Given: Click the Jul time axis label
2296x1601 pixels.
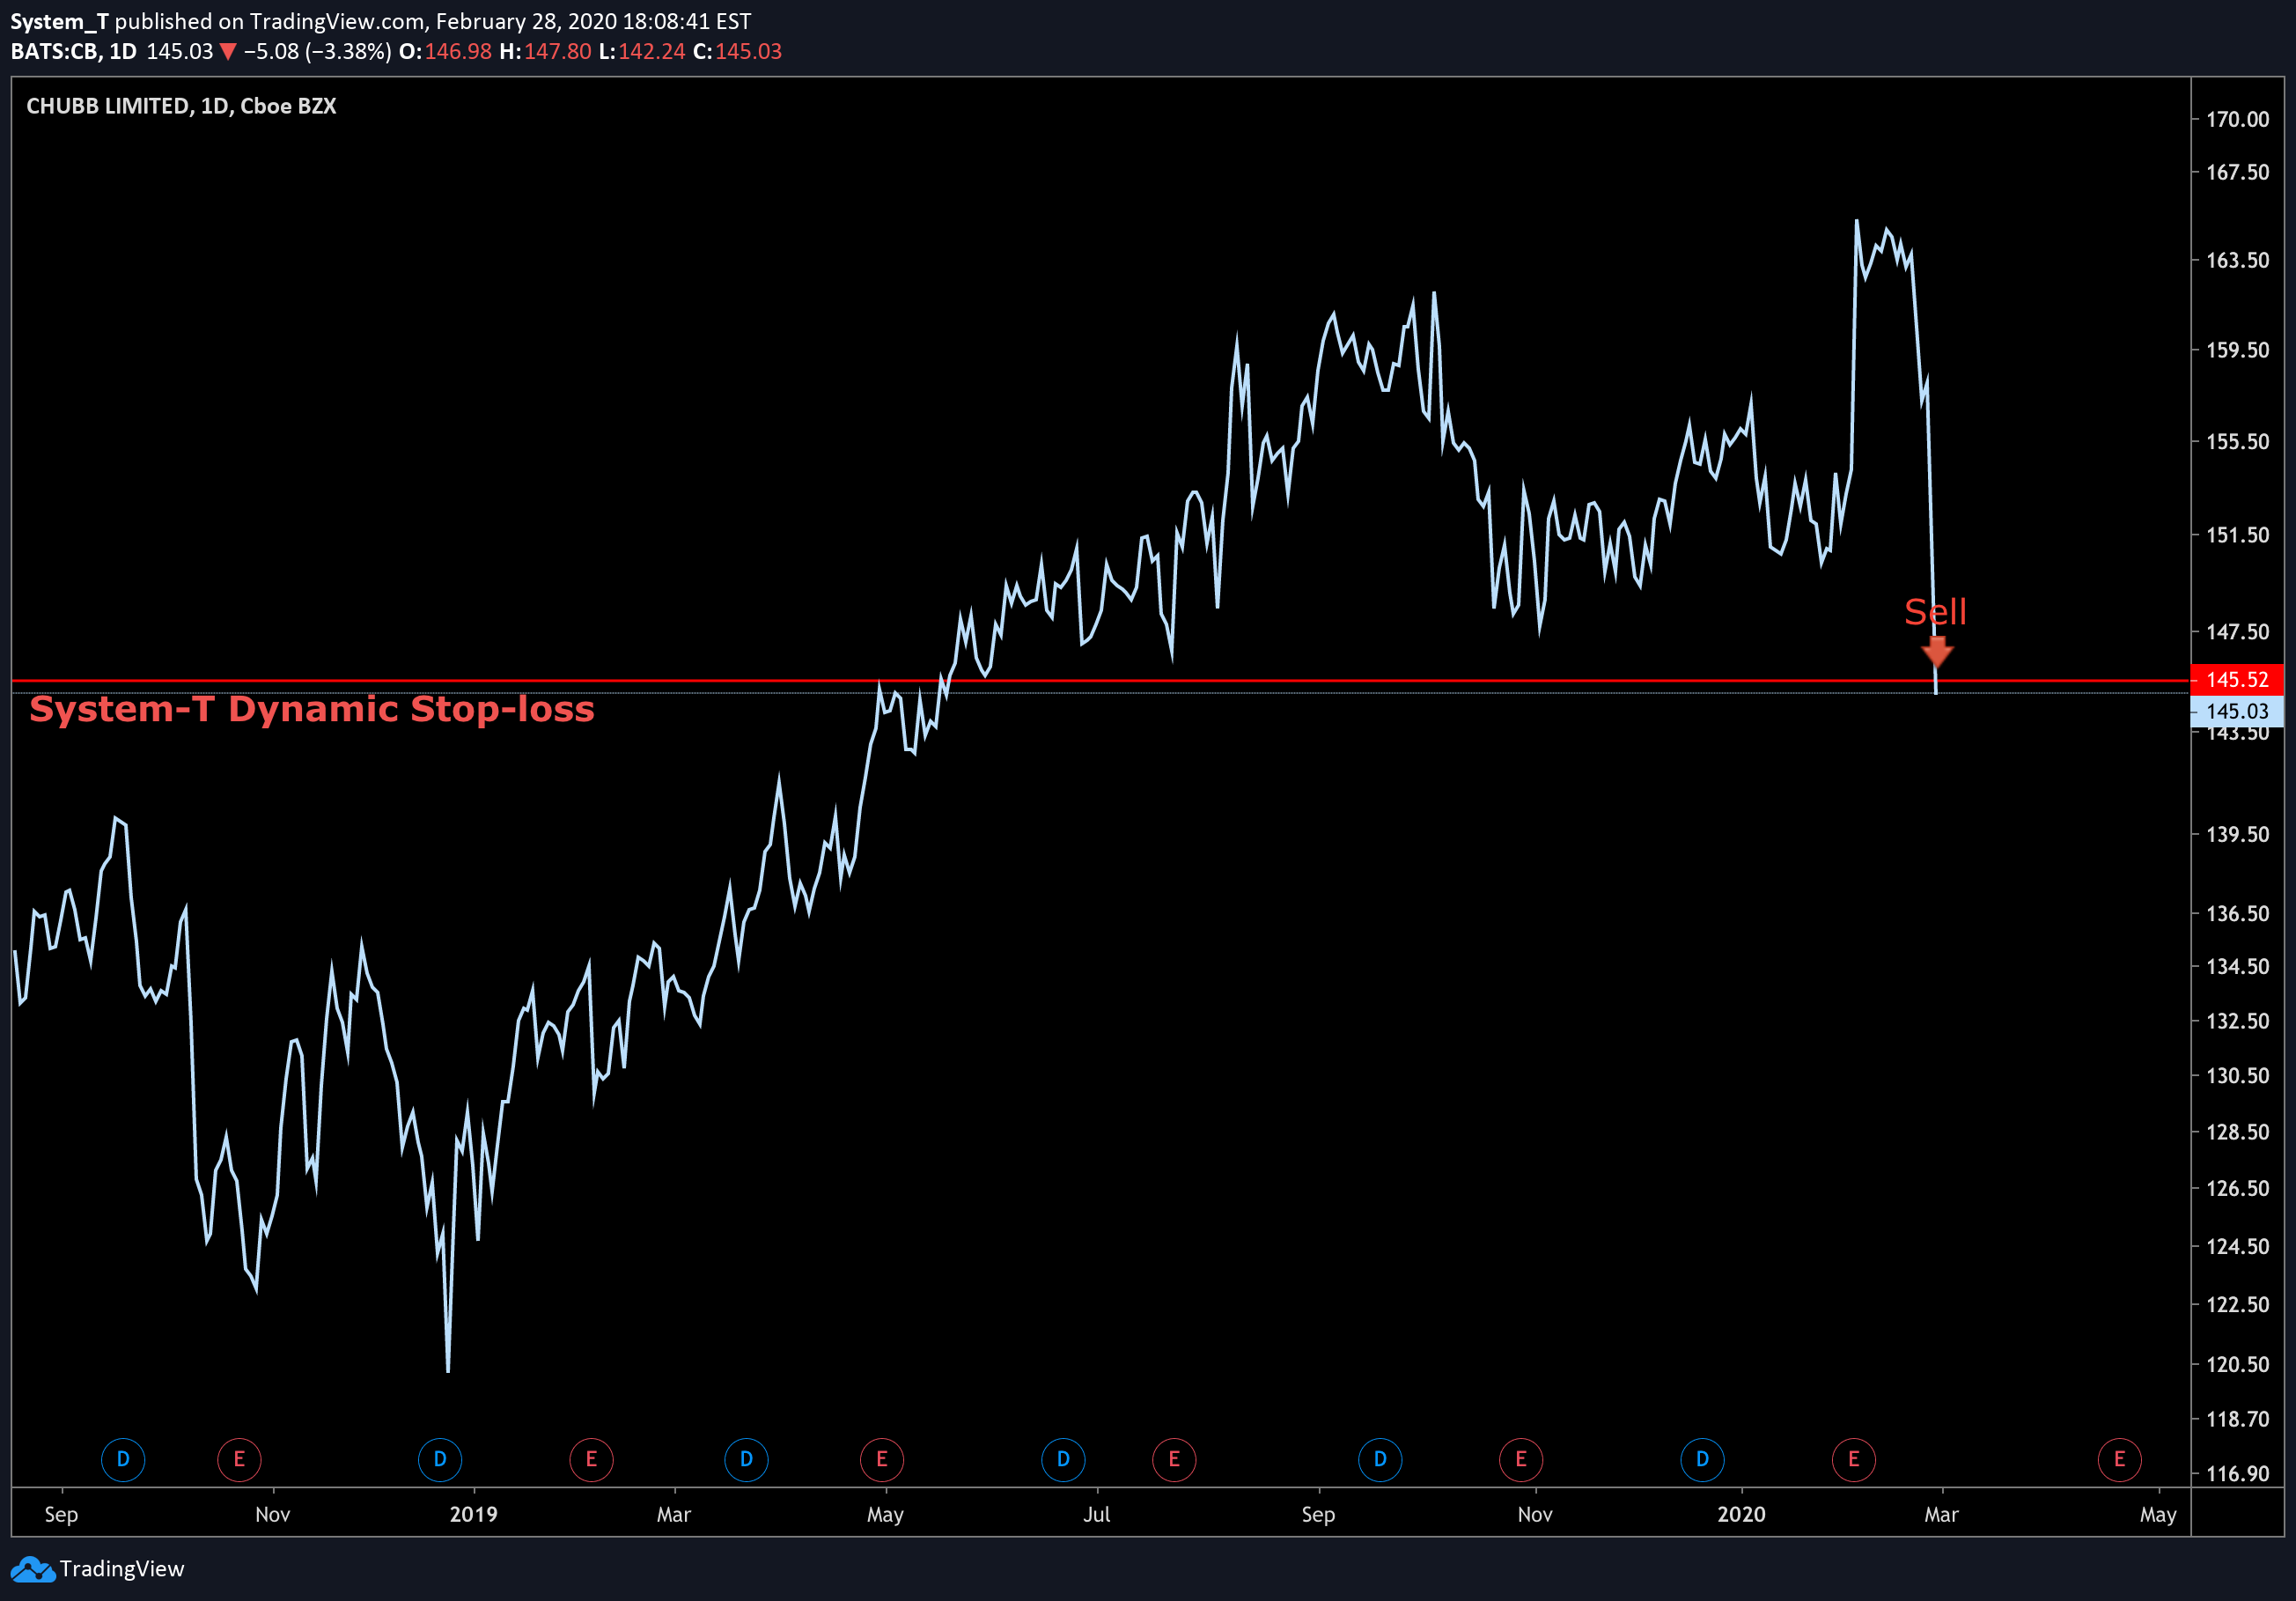Looking at the screenshot, I should pos(1096,1514).
